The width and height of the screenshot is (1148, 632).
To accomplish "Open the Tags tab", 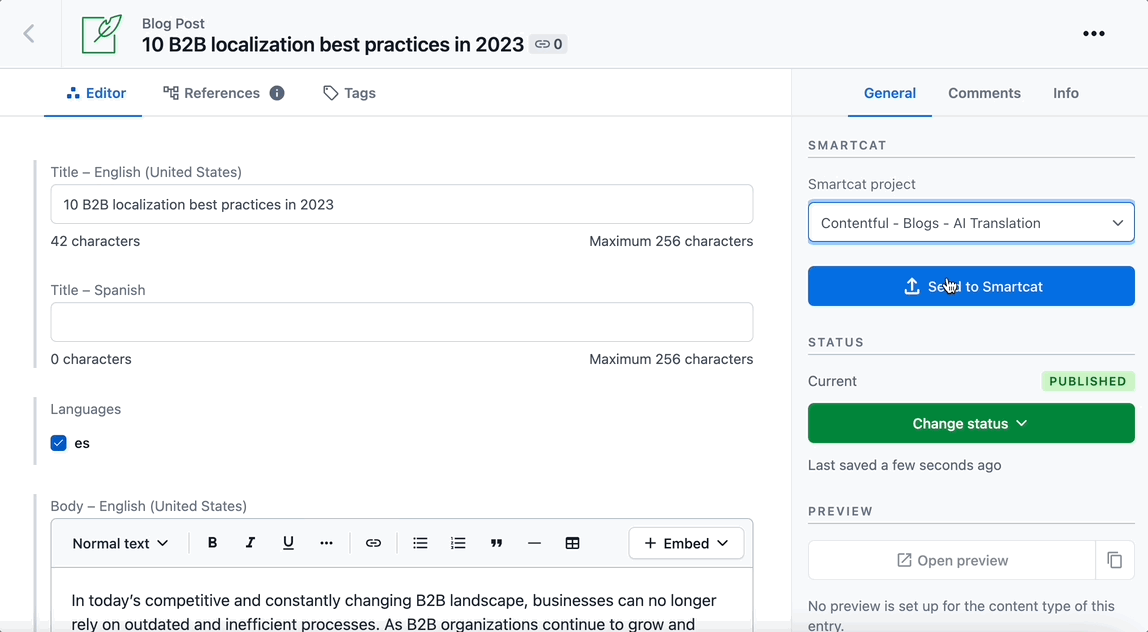I will pos(349,93).
